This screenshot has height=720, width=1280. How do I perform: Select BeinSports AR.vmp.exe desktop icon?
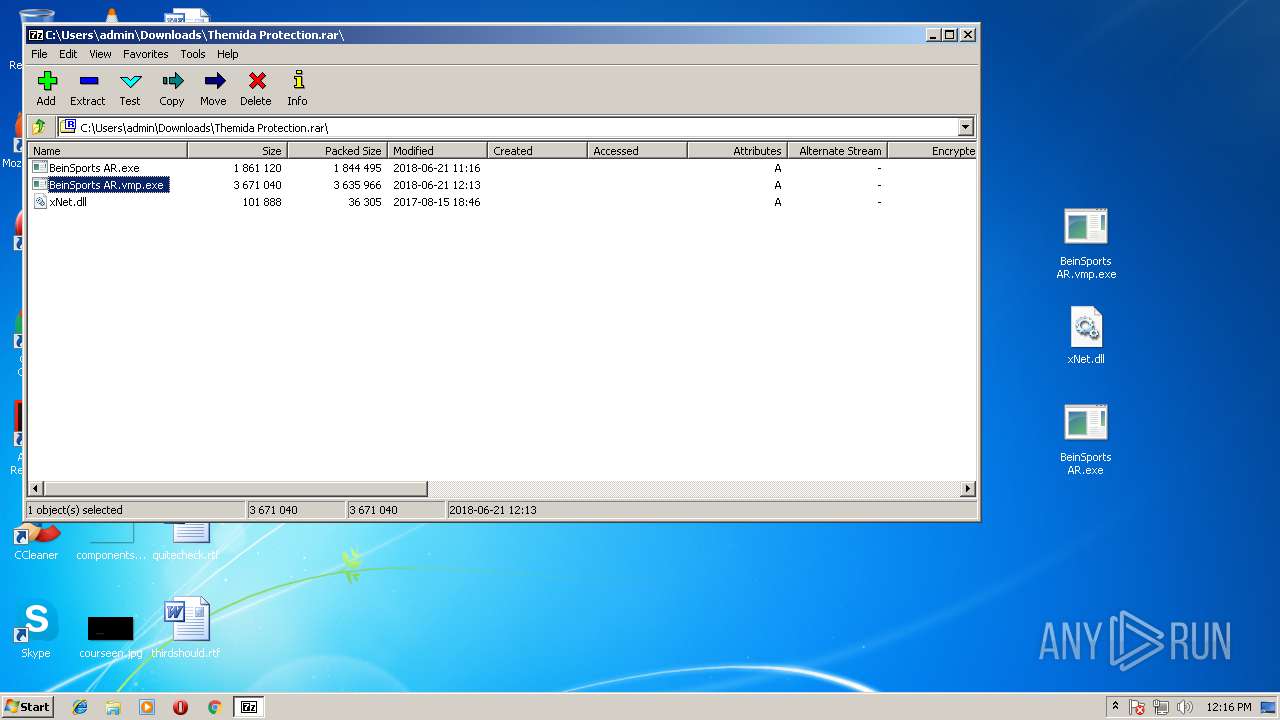pos(1086,244)
